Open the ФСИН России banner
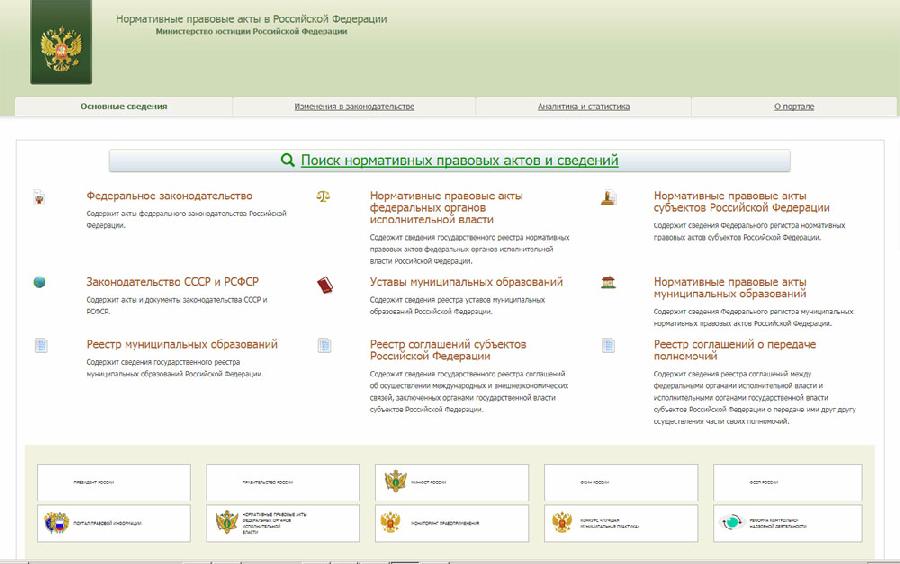900x564 pixels. (x=621, y=483)
